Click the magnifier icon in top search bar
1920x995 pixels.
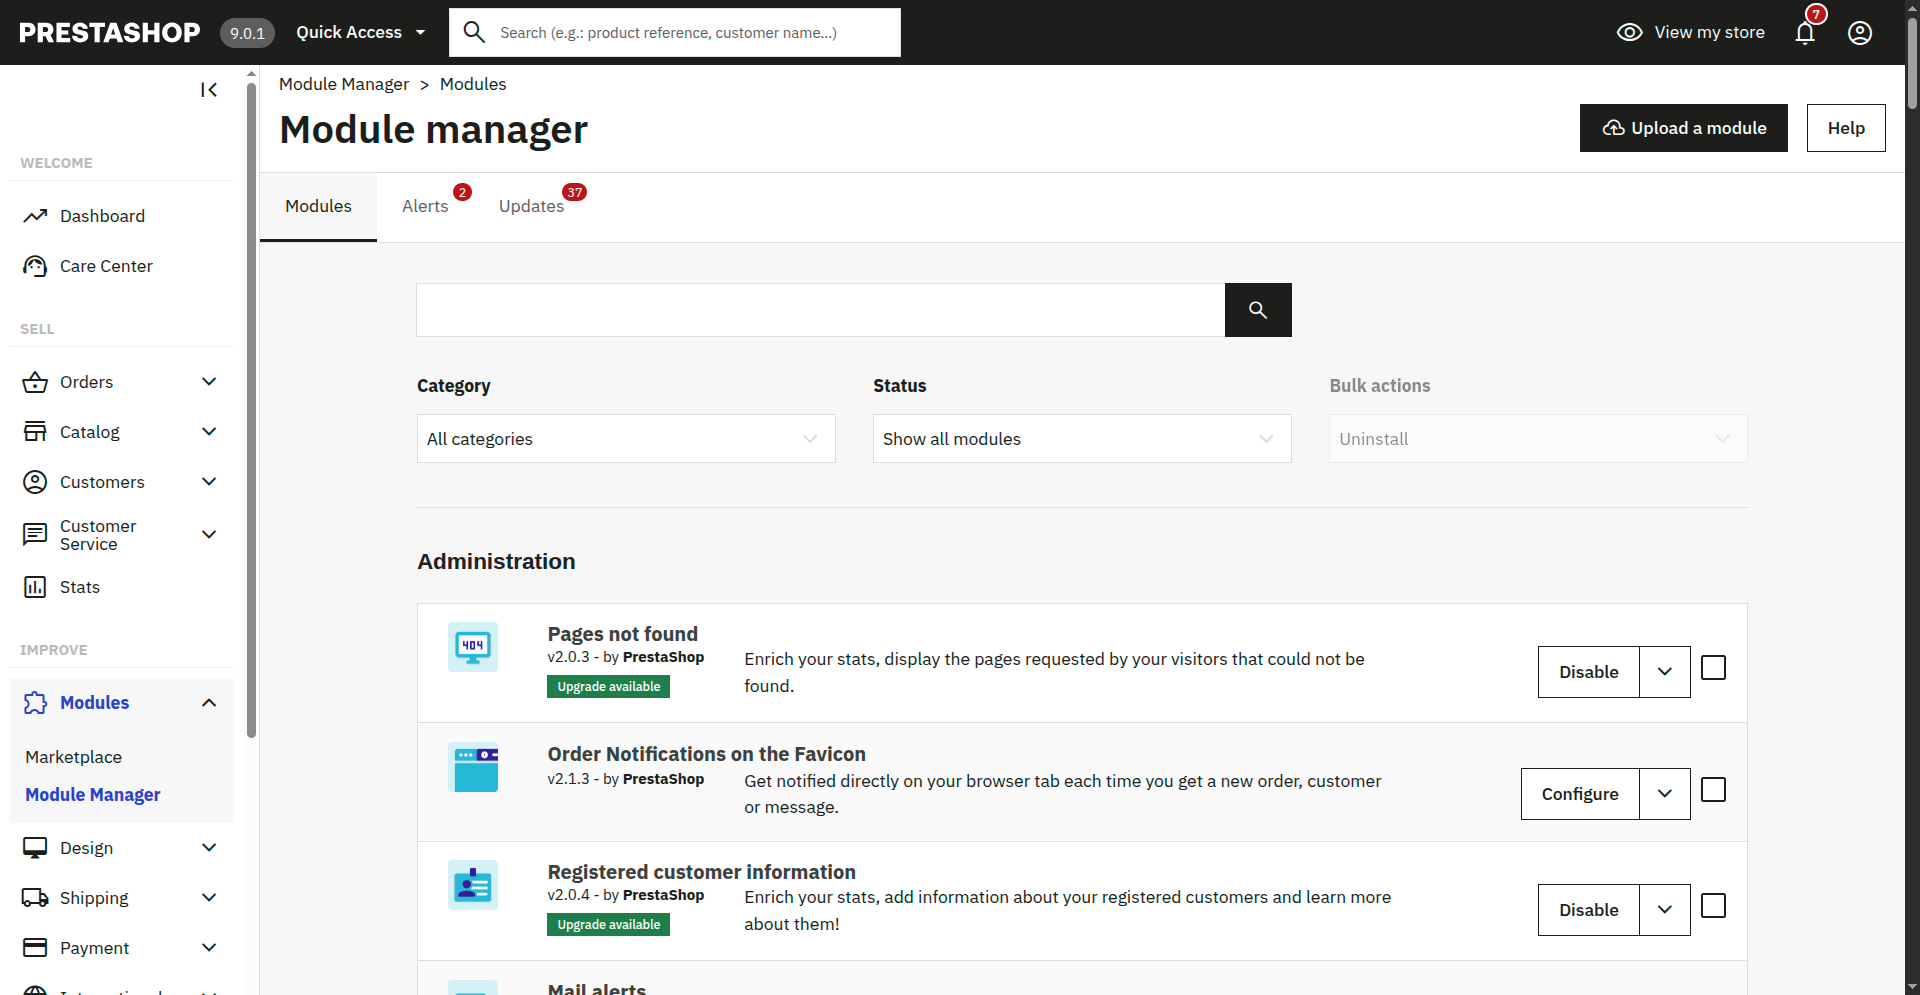(475, 32)
